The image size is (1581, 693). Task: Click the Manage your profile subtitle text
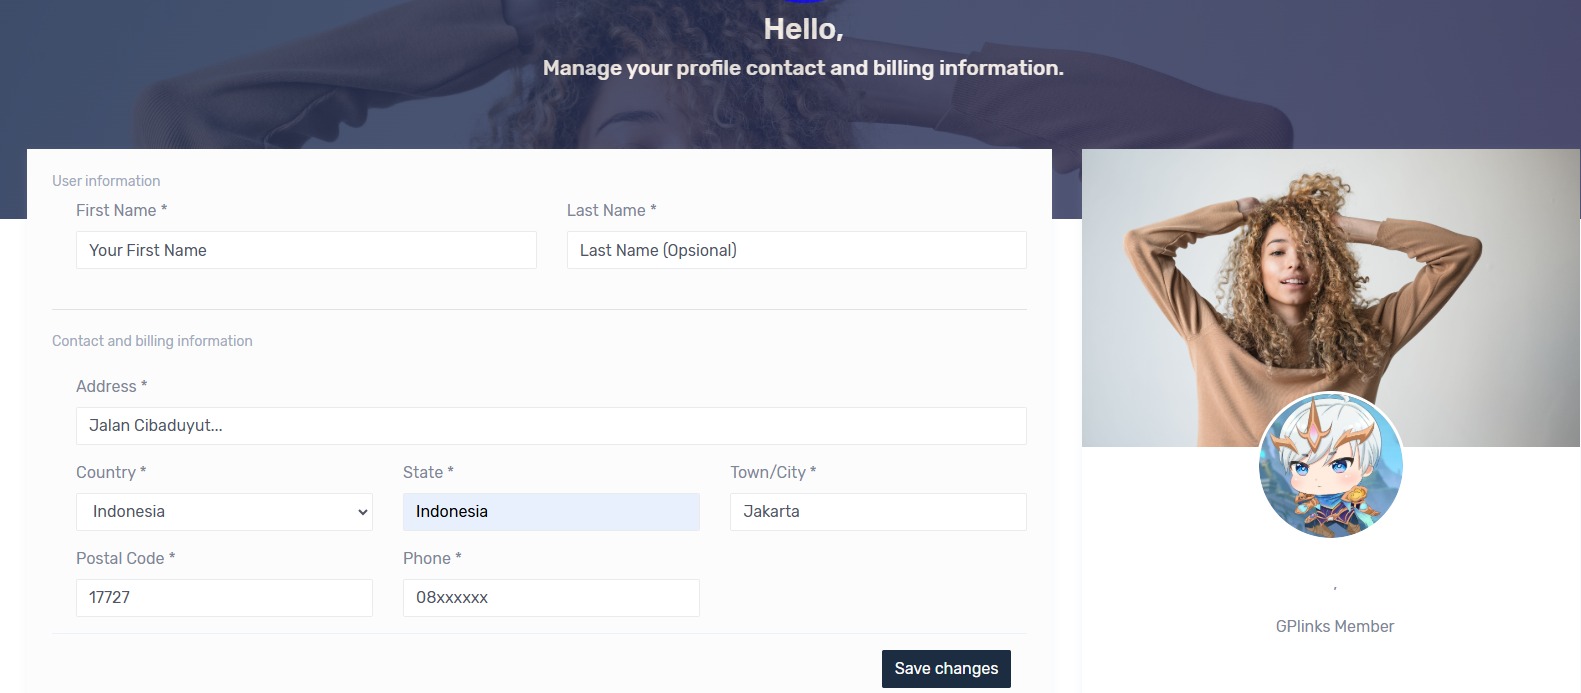tap(803, 68)
